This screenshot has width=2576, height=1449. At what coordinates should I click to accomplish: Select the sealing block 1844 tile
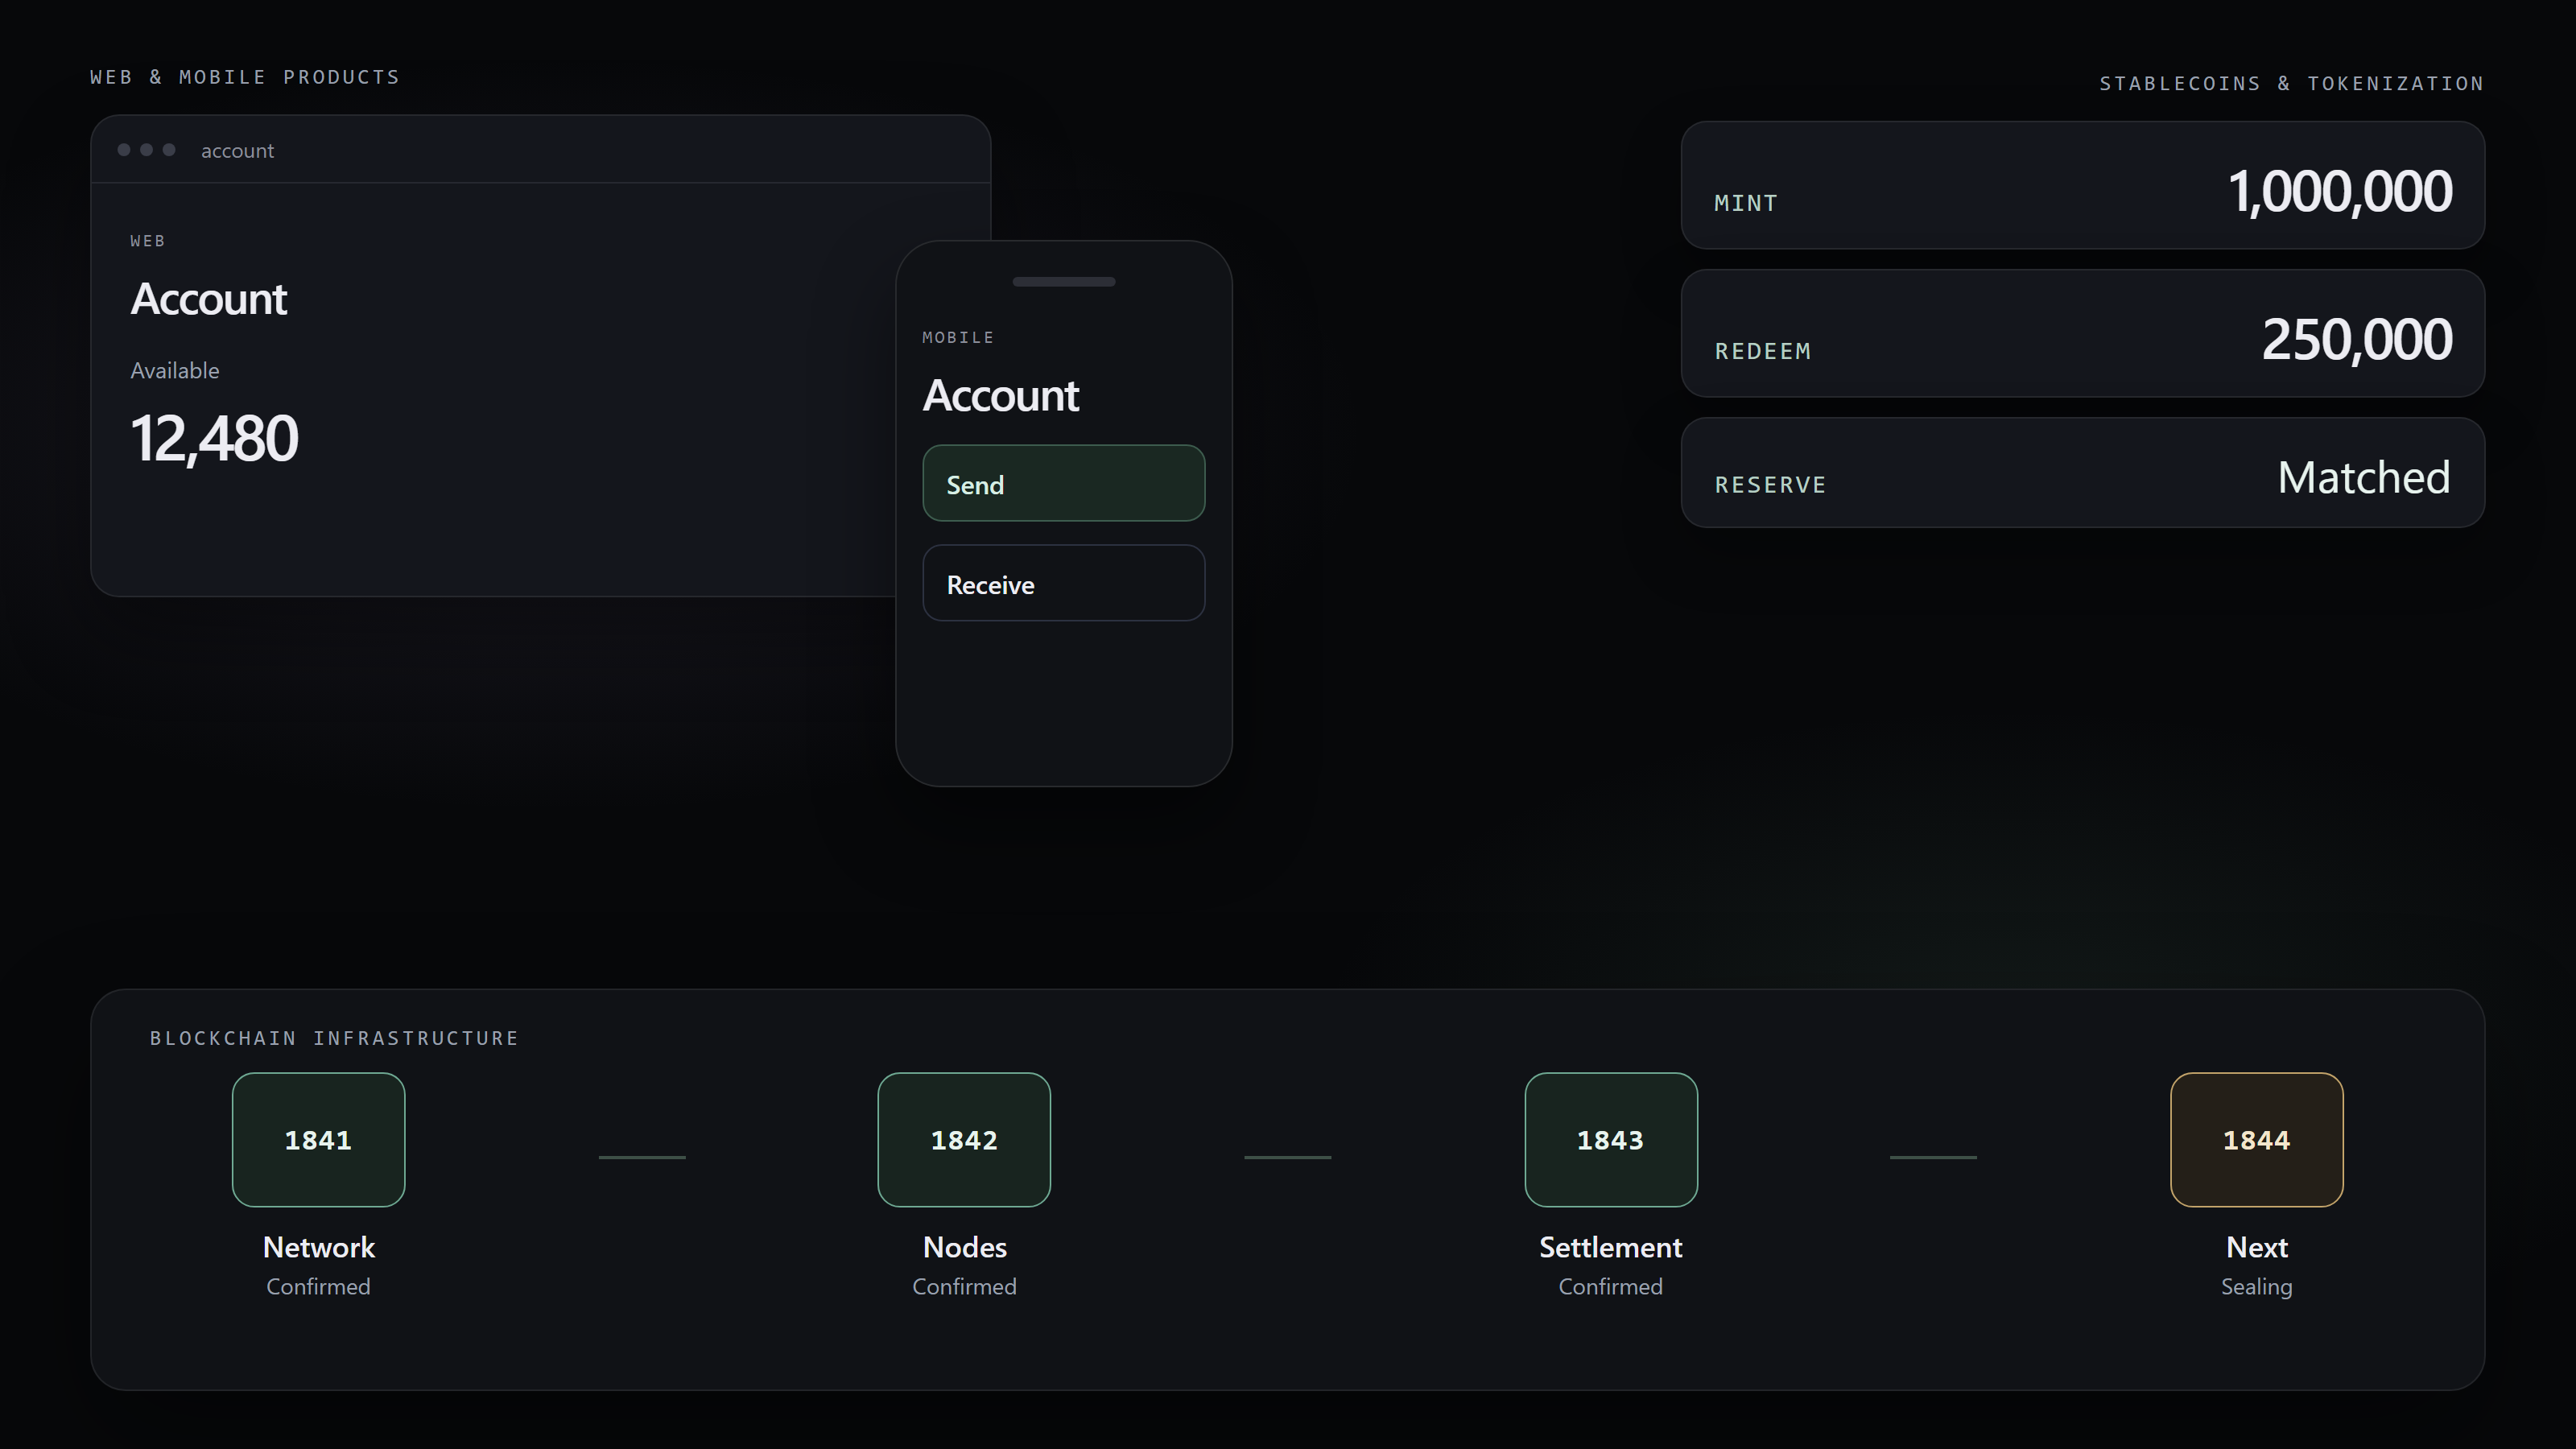[x=2256, y=1139]
